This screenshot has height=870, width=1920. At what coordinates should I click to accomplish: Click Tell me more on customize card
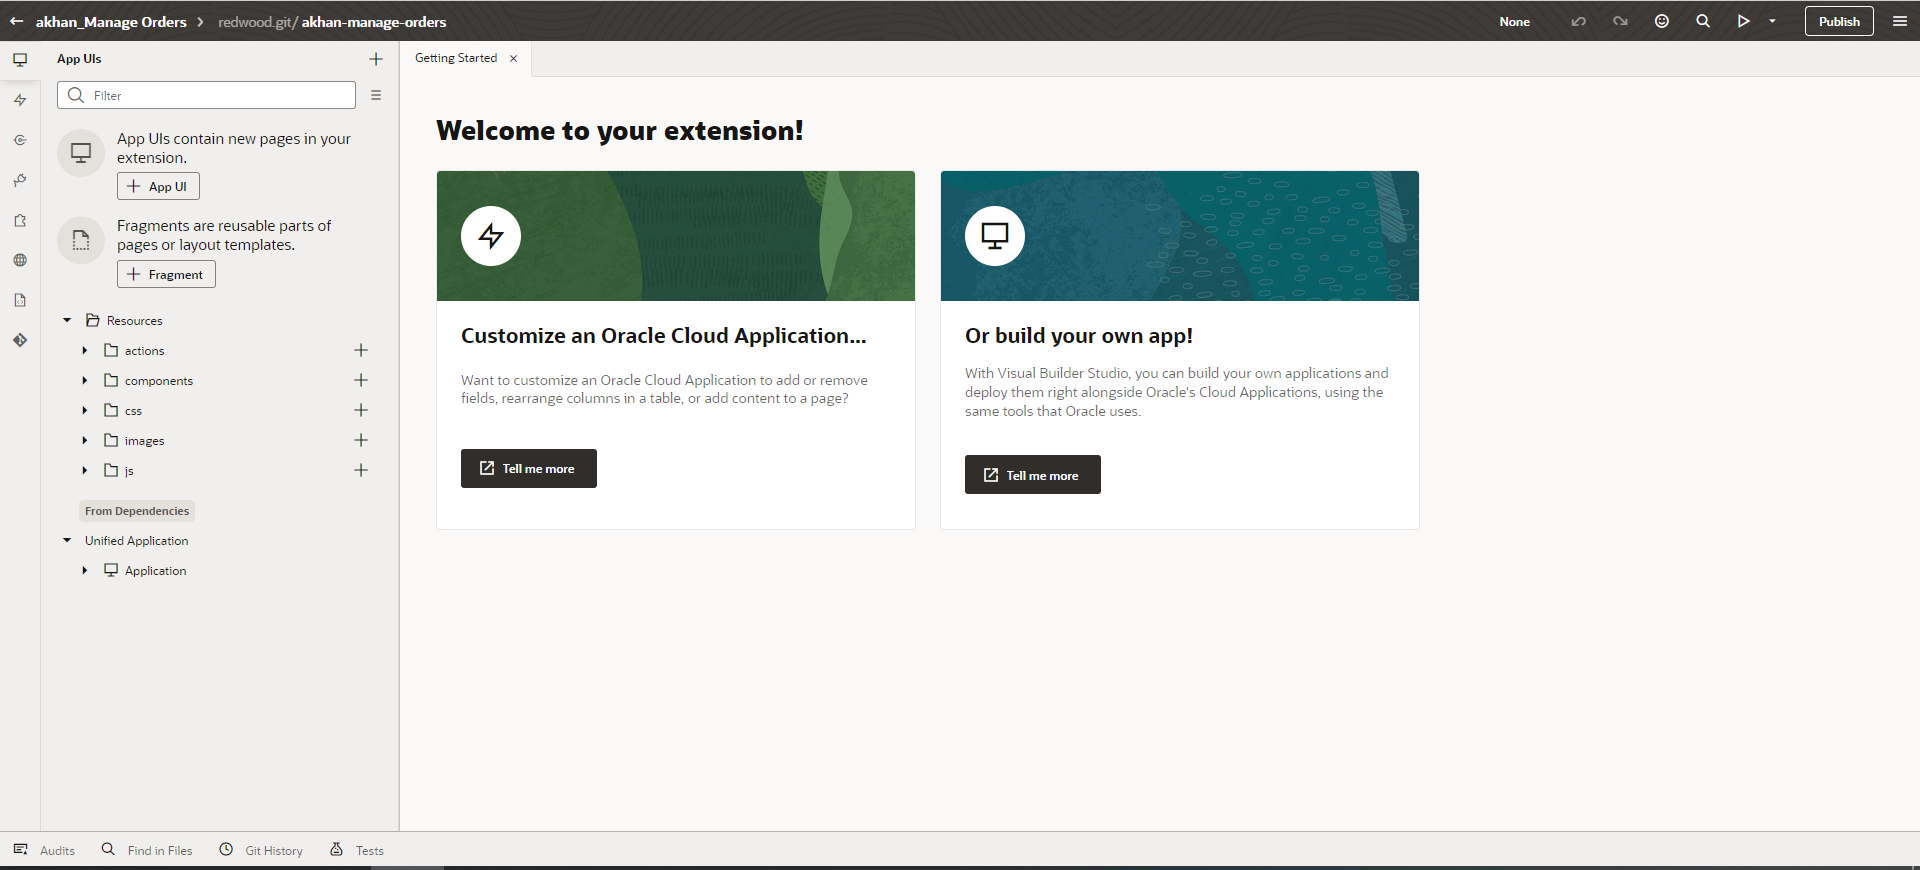point(529,468)
